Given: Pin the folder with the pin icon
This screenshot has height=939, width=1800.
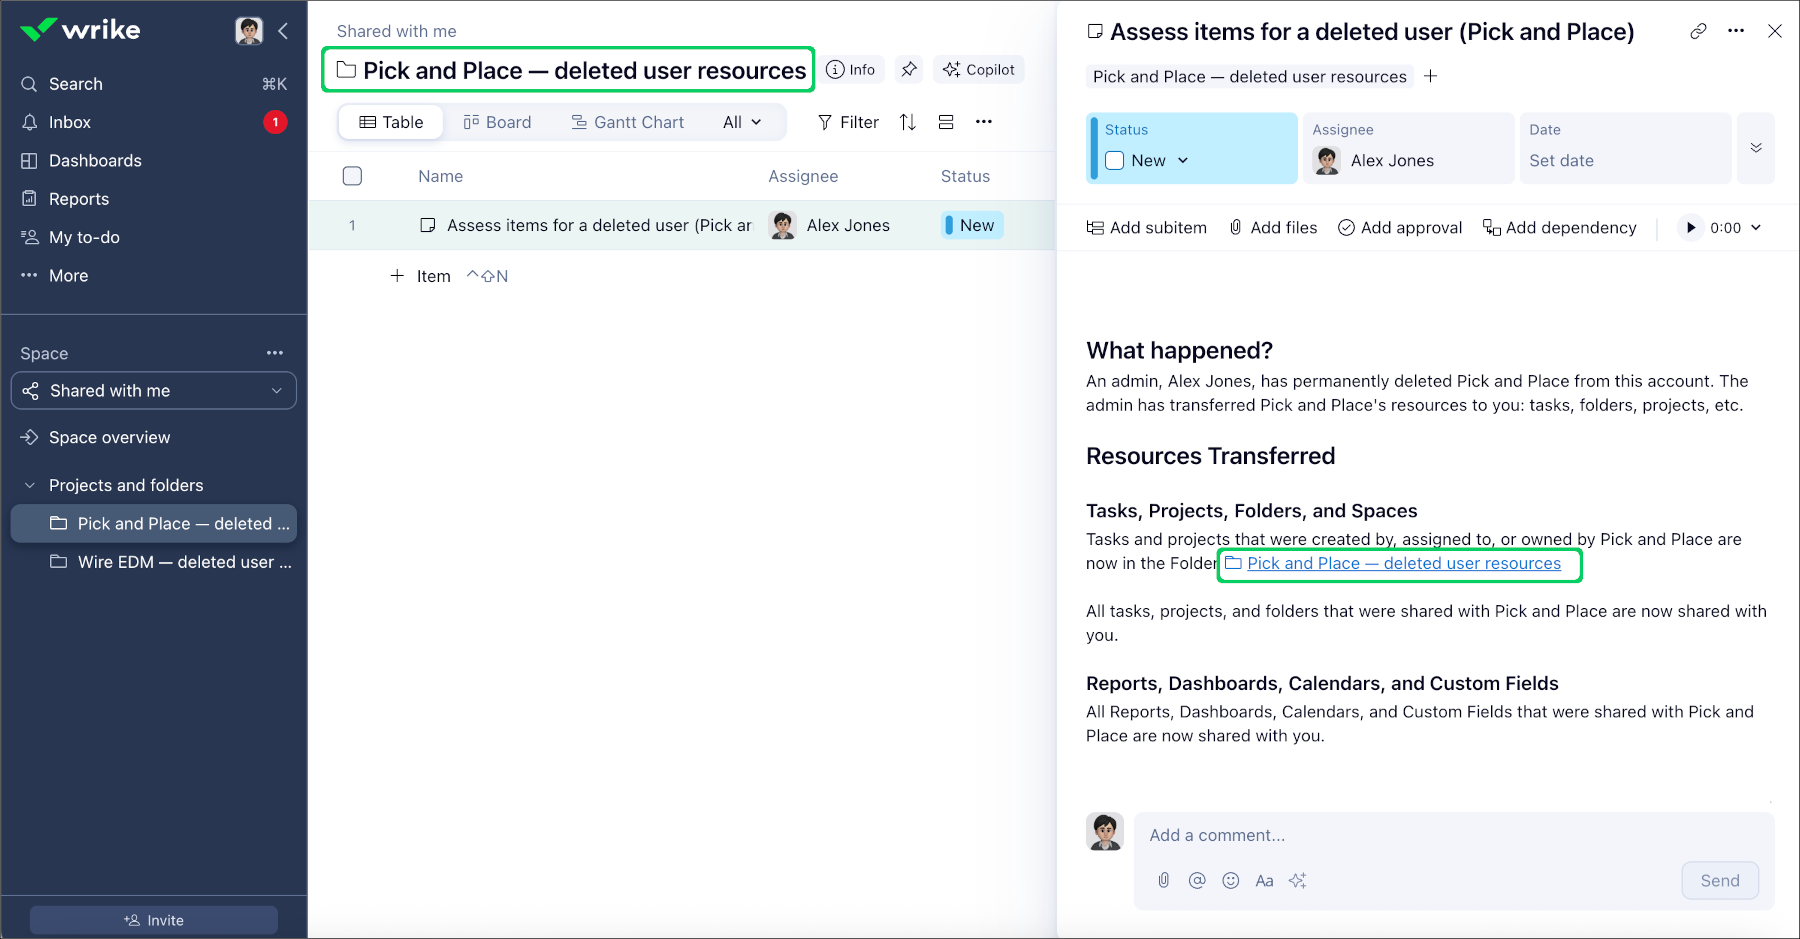Looking at the screenshot, I should [x=908, y=70].
